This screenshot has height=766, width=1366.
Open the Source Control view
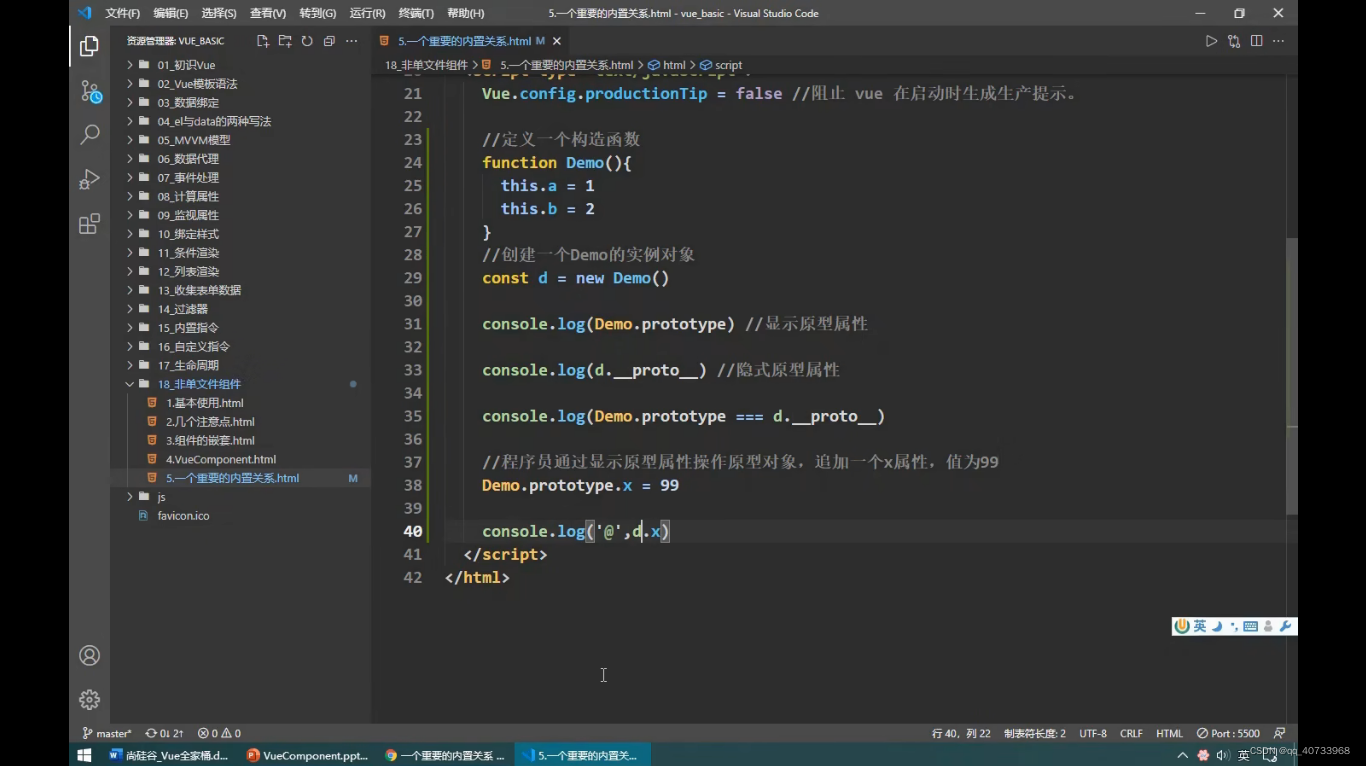click(89, 92)
